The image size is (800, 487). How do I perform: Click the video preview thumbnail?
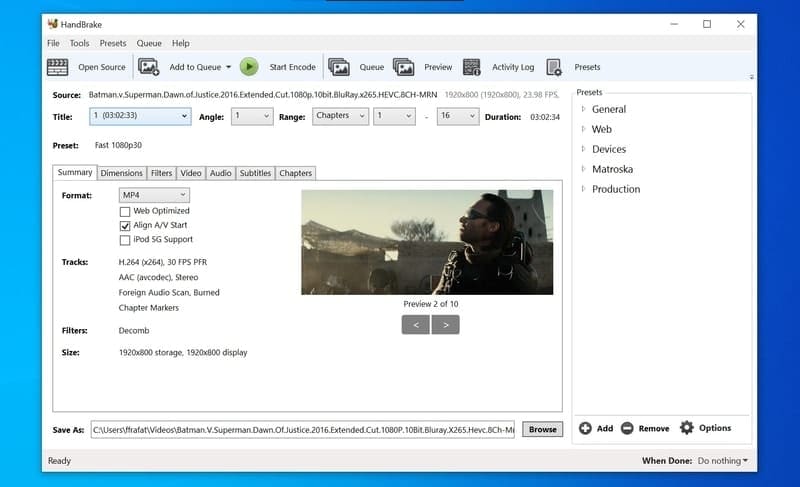tap(427, 242)
